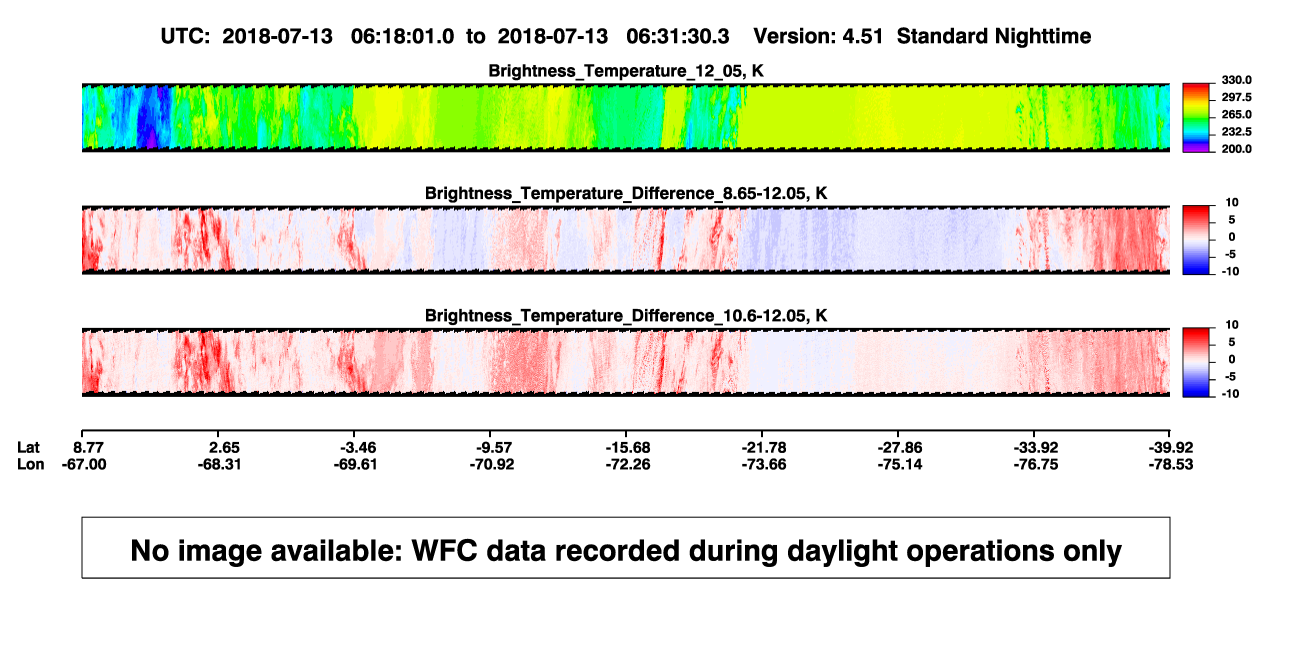Click latitude value -3.46

point(356,446)
